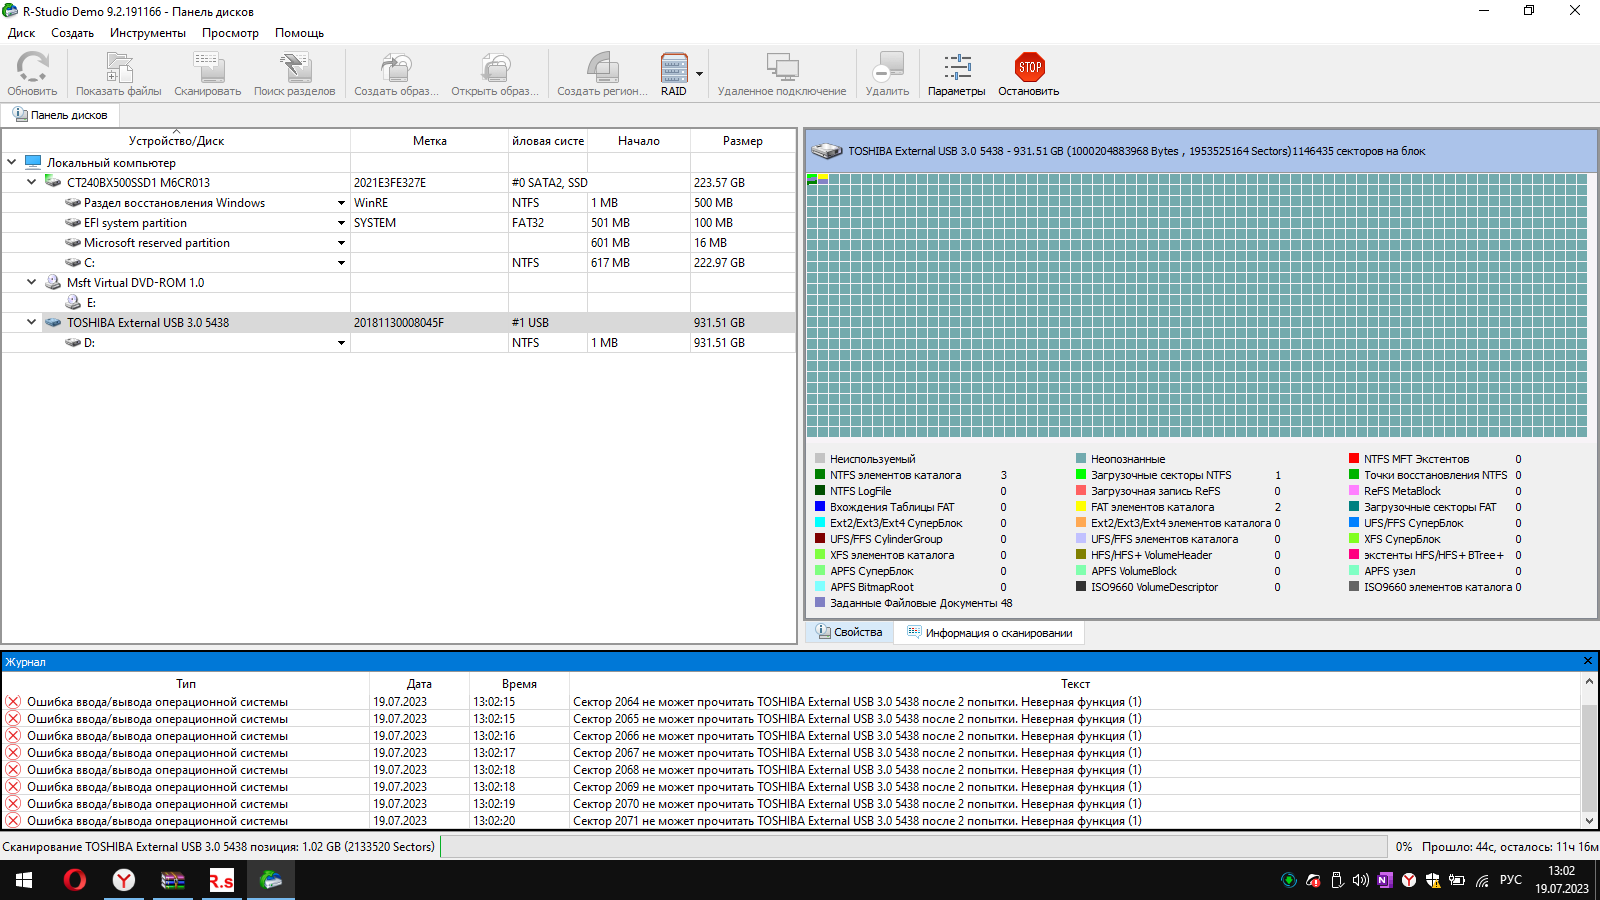Click the Scan (Сканировать) toolbar icon

pos(207,68)
